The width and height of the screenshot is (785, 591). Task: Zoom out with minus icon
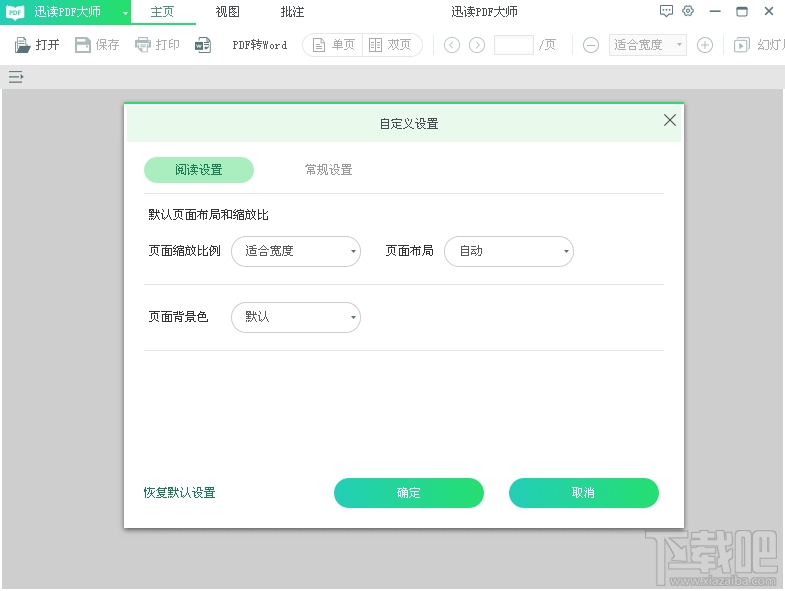591,45
